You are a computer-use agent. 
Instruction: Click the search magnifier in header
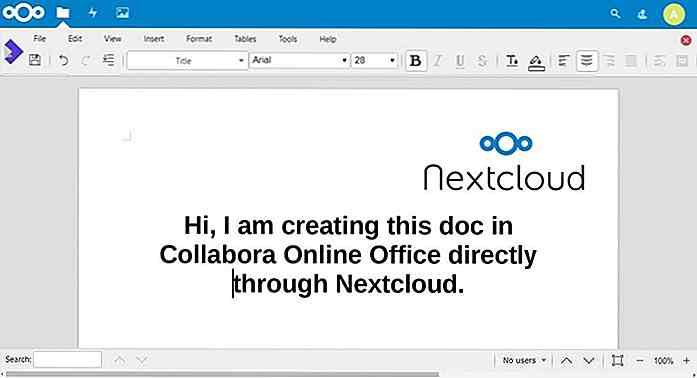point(615,13)
